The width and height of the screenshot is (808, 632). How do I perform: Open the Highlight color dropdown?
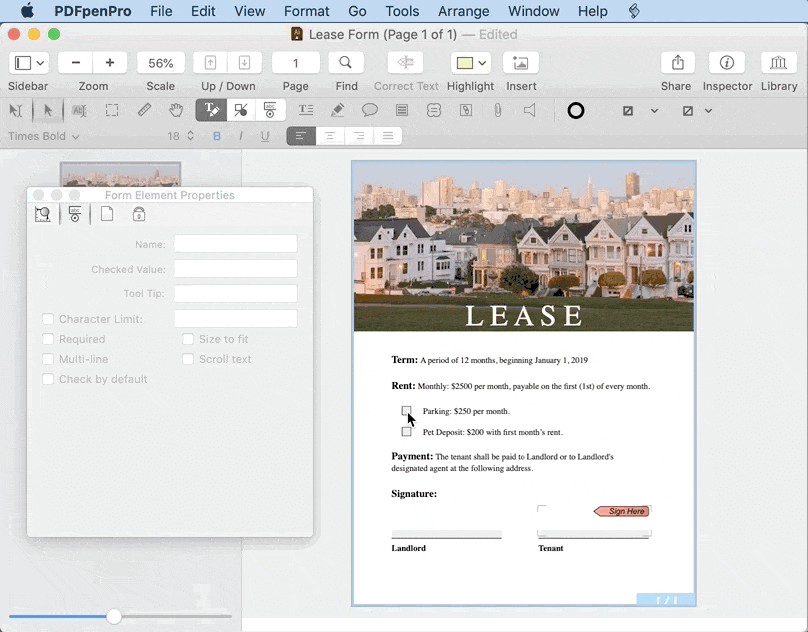(481, 62)
